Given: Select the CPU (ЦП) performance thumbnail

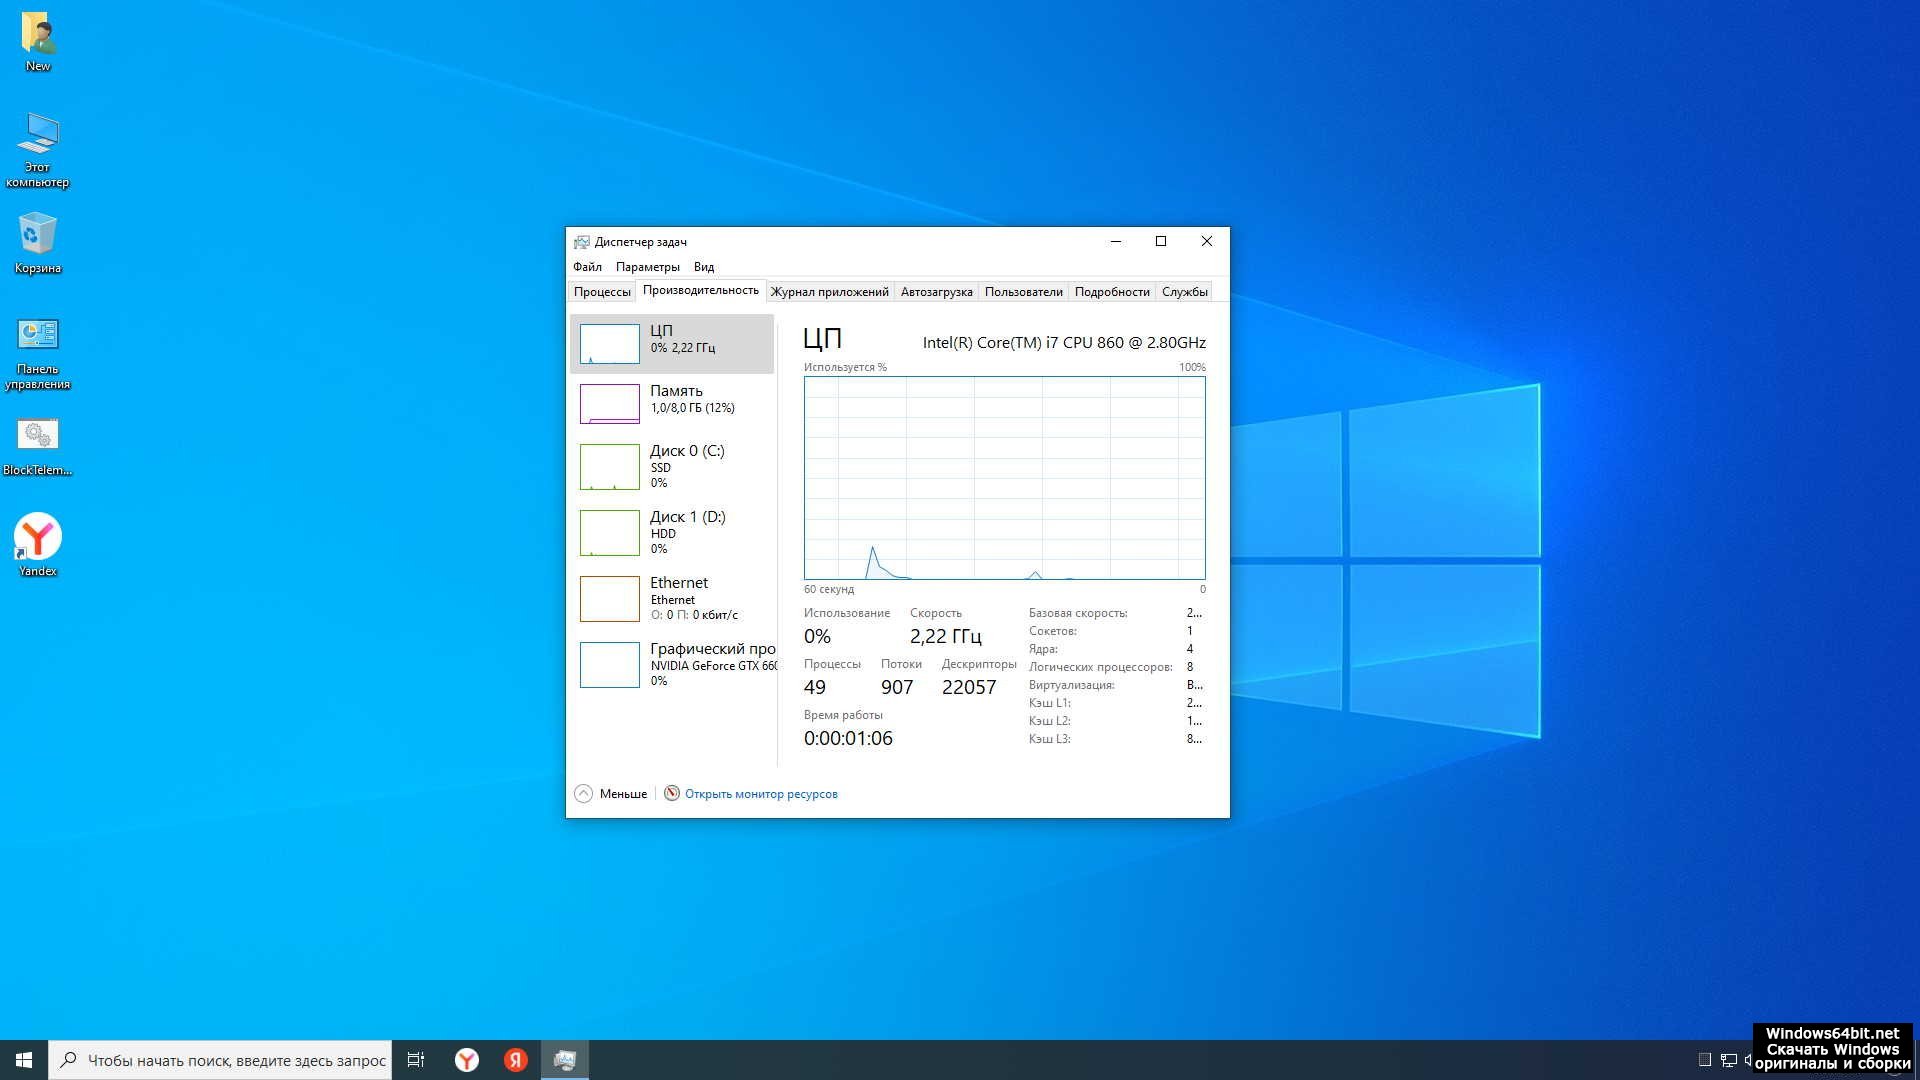Looking at the screenshot, I should tap(671, 343).
